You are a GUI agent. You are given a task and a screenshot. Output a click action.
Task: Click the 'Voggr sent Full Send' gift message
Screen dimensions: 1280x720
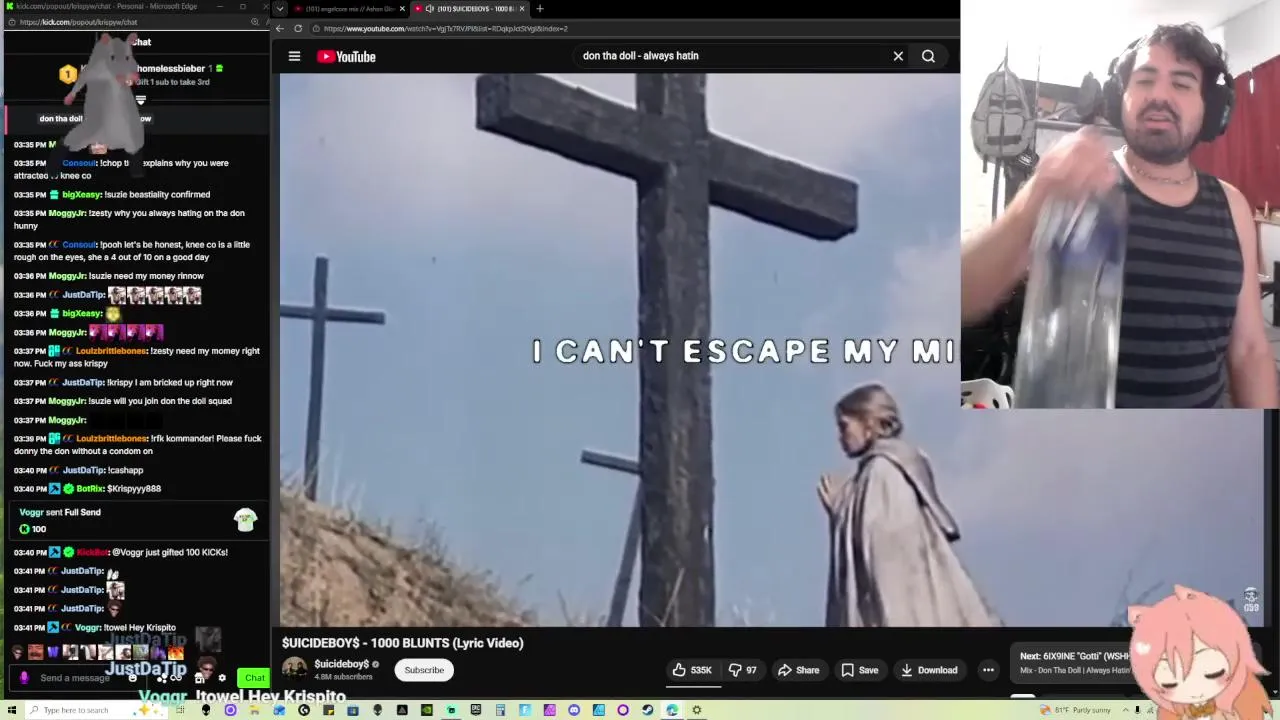click(135, 520)
